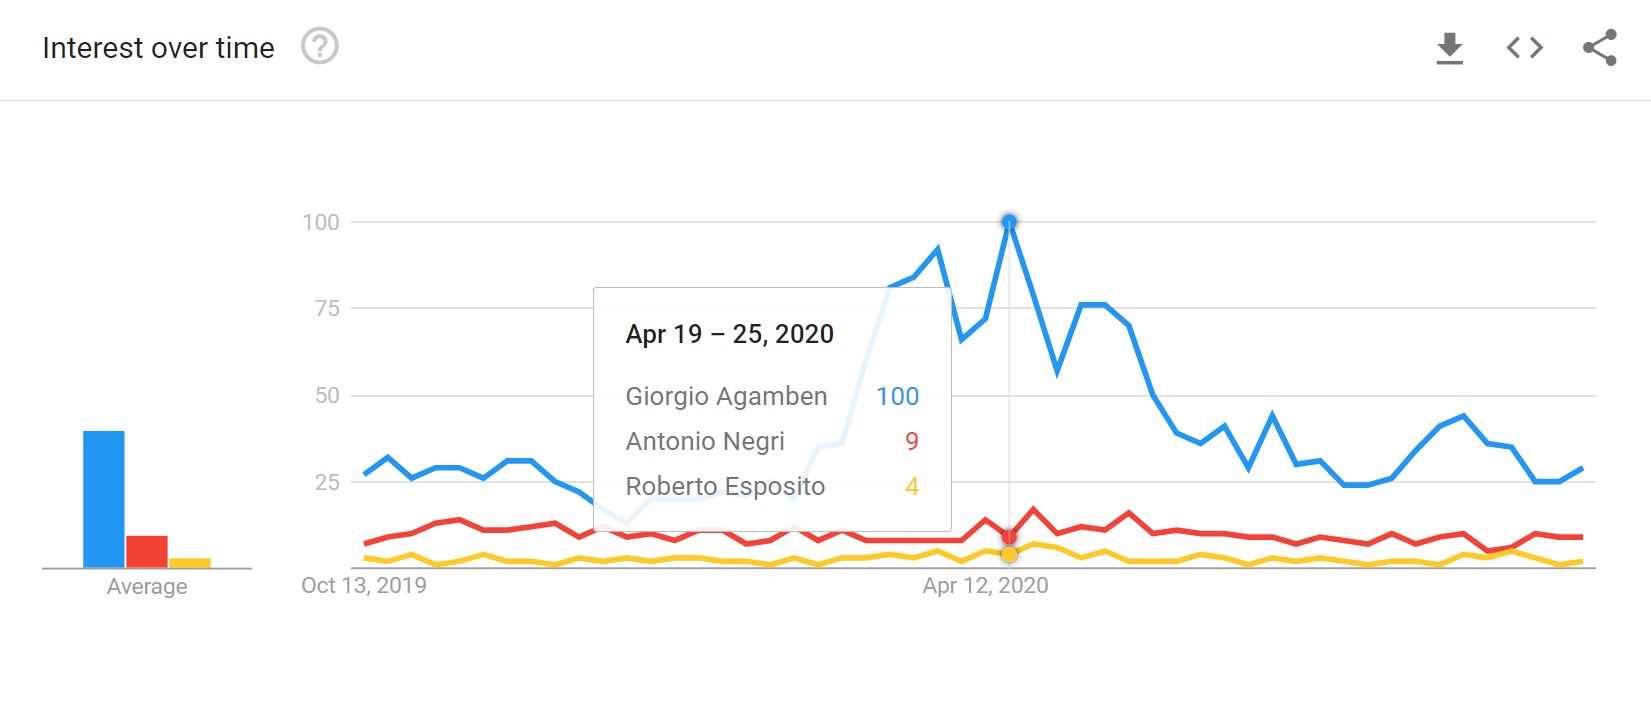Click Antonio Negri in the tooltip
The height and width of the screenshot is (725, 1651).
[705, 441]
